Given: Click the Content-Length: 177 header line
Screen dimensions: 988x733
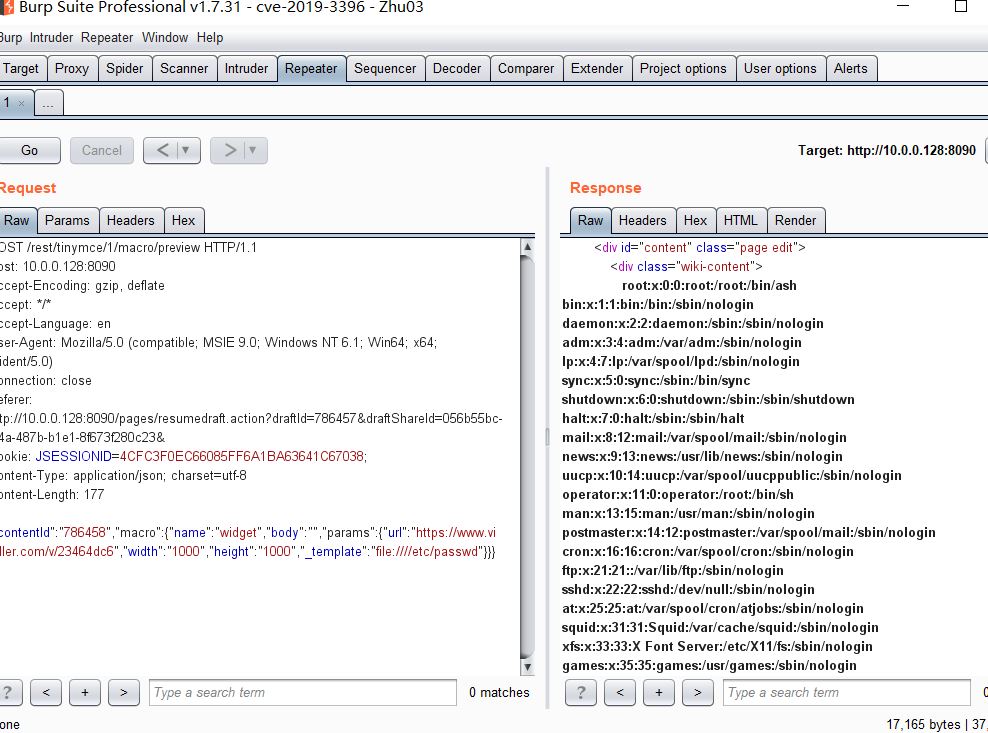Looking at the screenshot, I should [52, 495].
